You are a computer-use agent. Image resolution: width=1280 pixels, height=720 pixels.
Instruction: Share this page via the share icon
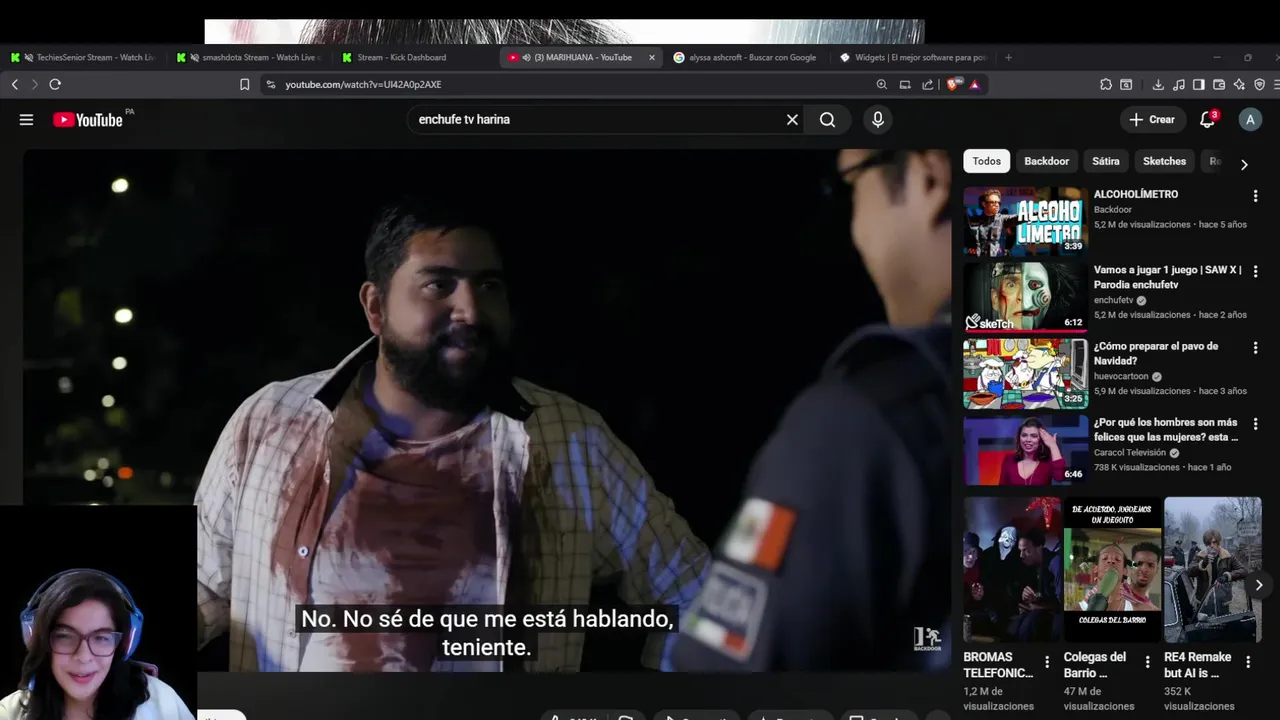[x=928, y=85]
